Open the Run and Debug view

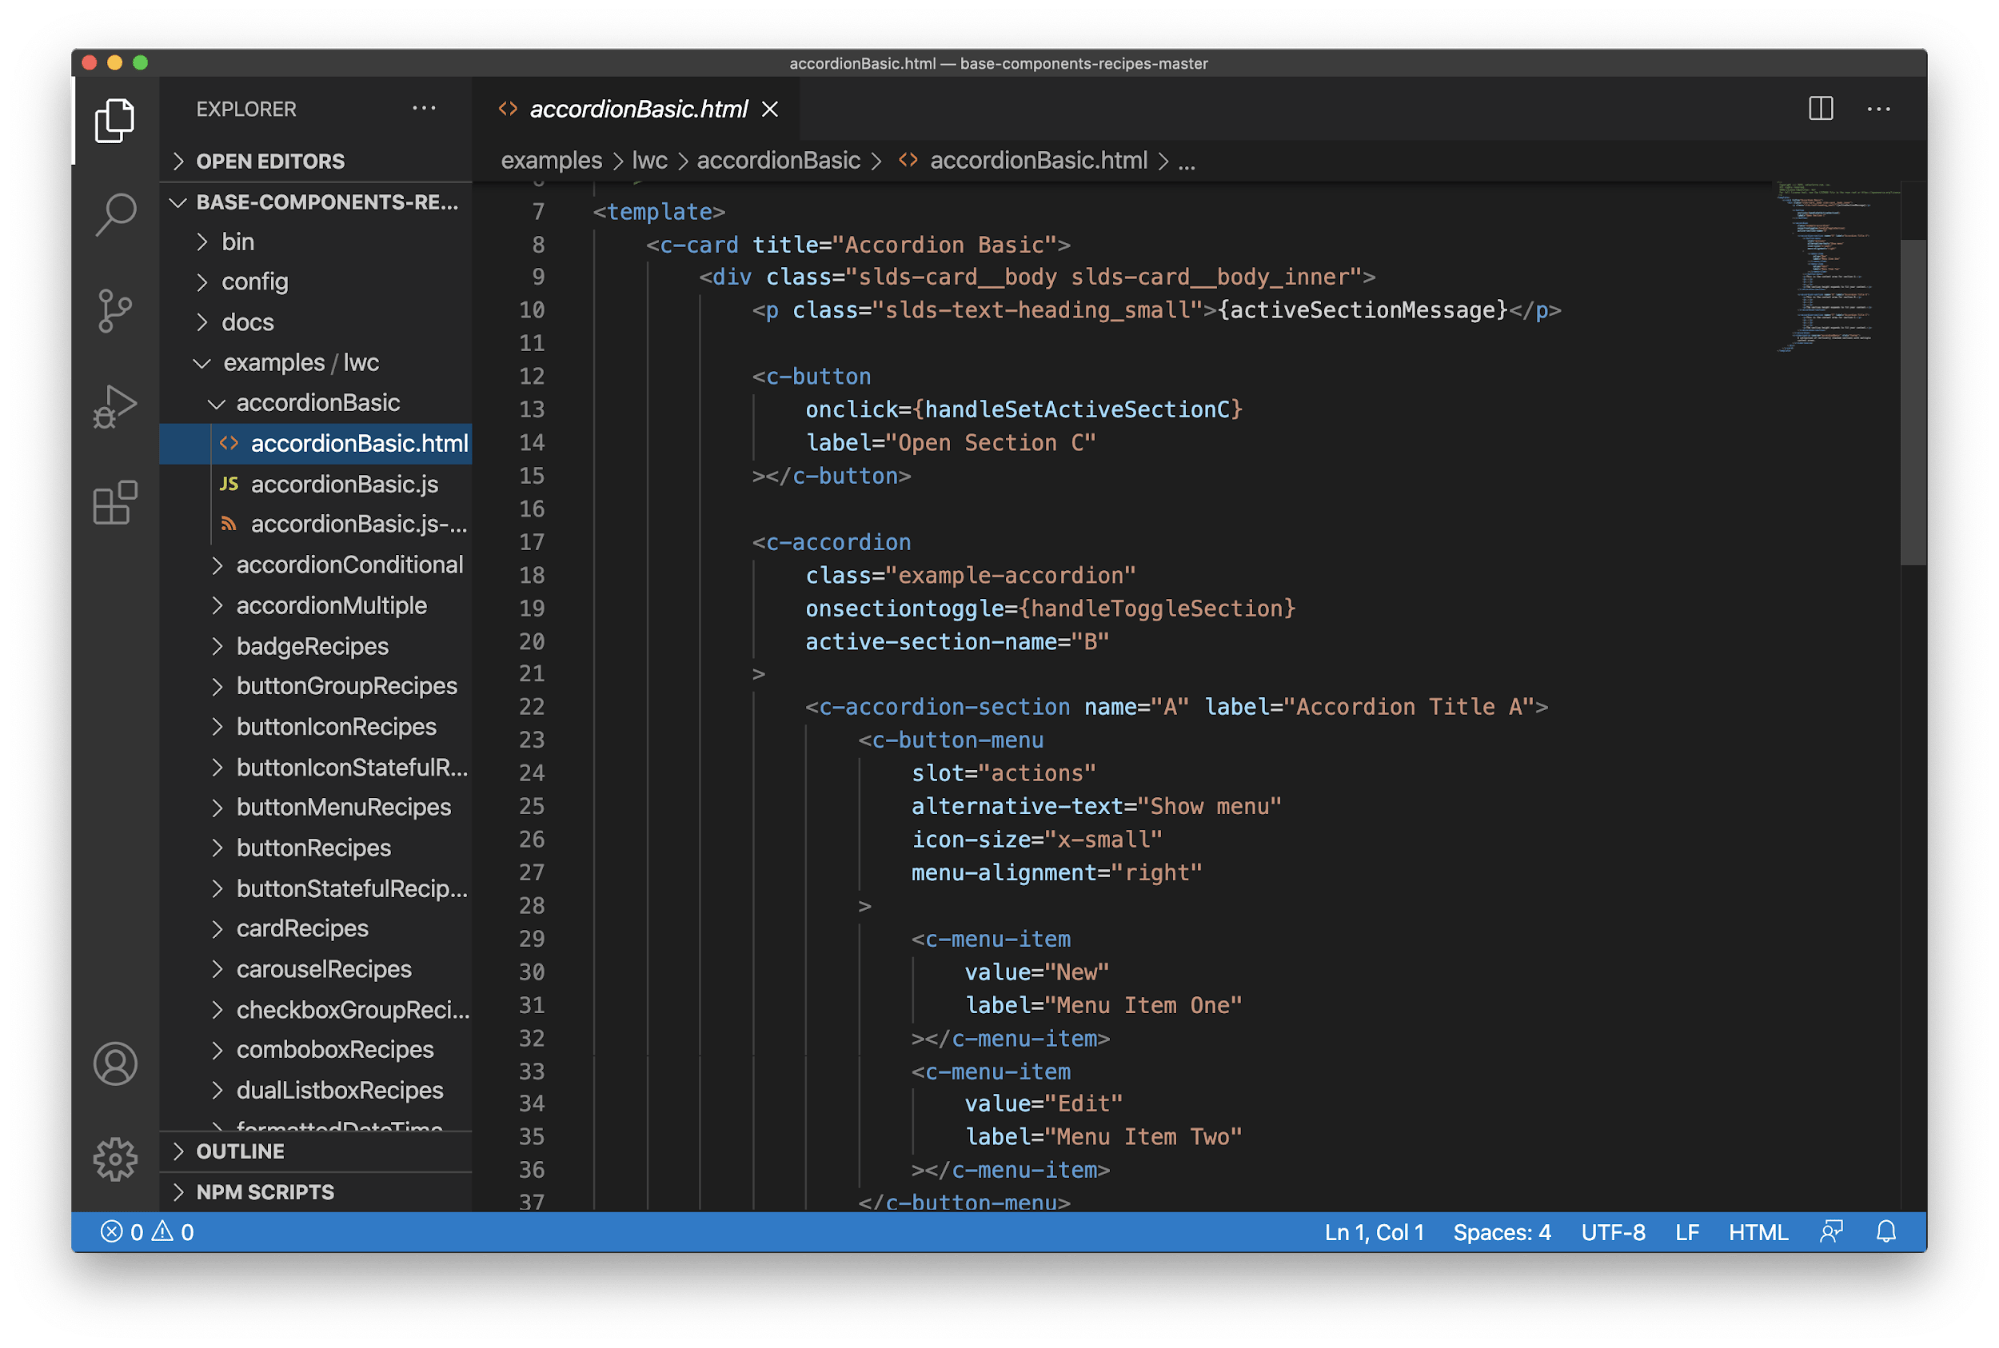115,406
